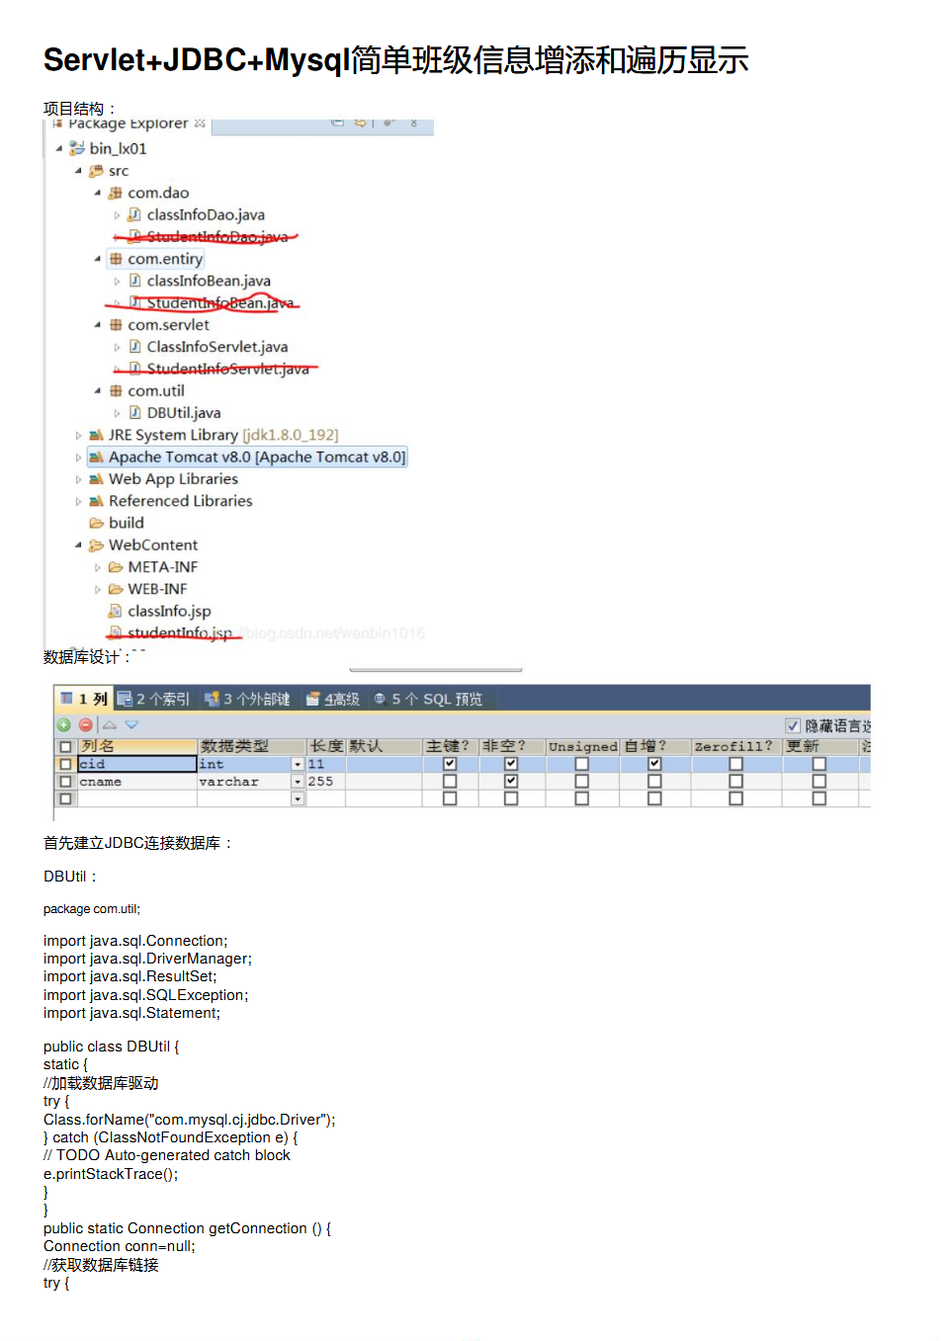Click the DBUtil.java file icon
The height and width of the screenshot is (1341, 950).
point(135,413)
